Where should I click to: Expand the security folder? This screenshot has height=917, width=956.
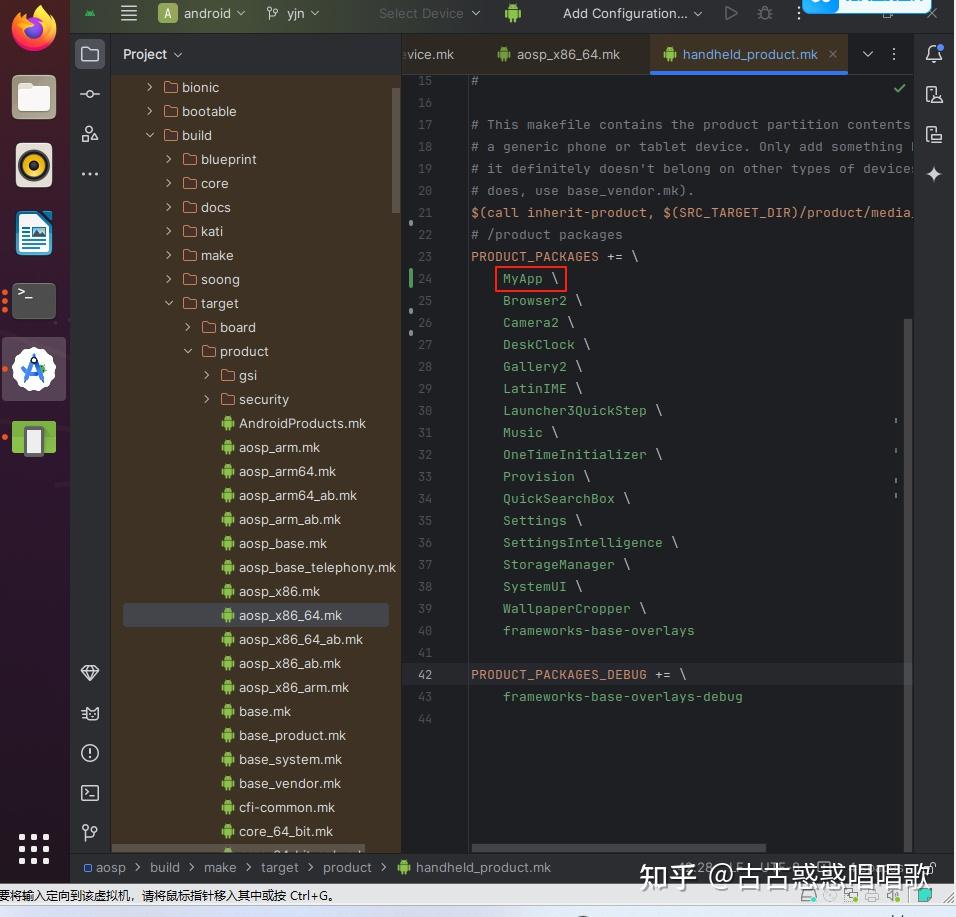point(207,399)
